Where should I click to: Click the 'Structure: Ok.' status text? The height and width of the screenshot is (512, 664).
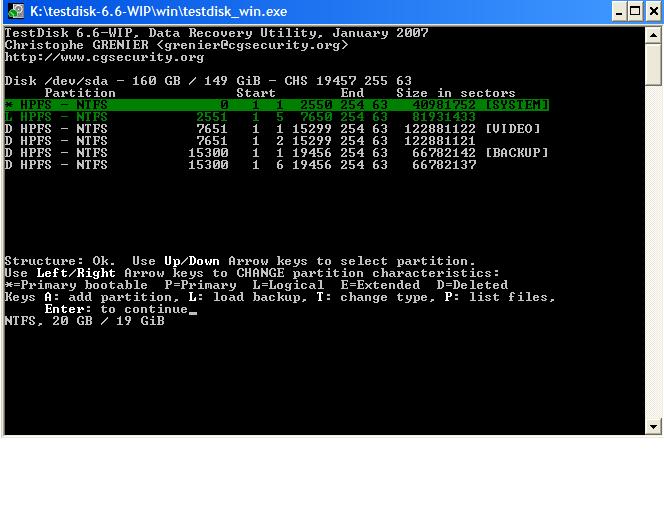(60, 261)
